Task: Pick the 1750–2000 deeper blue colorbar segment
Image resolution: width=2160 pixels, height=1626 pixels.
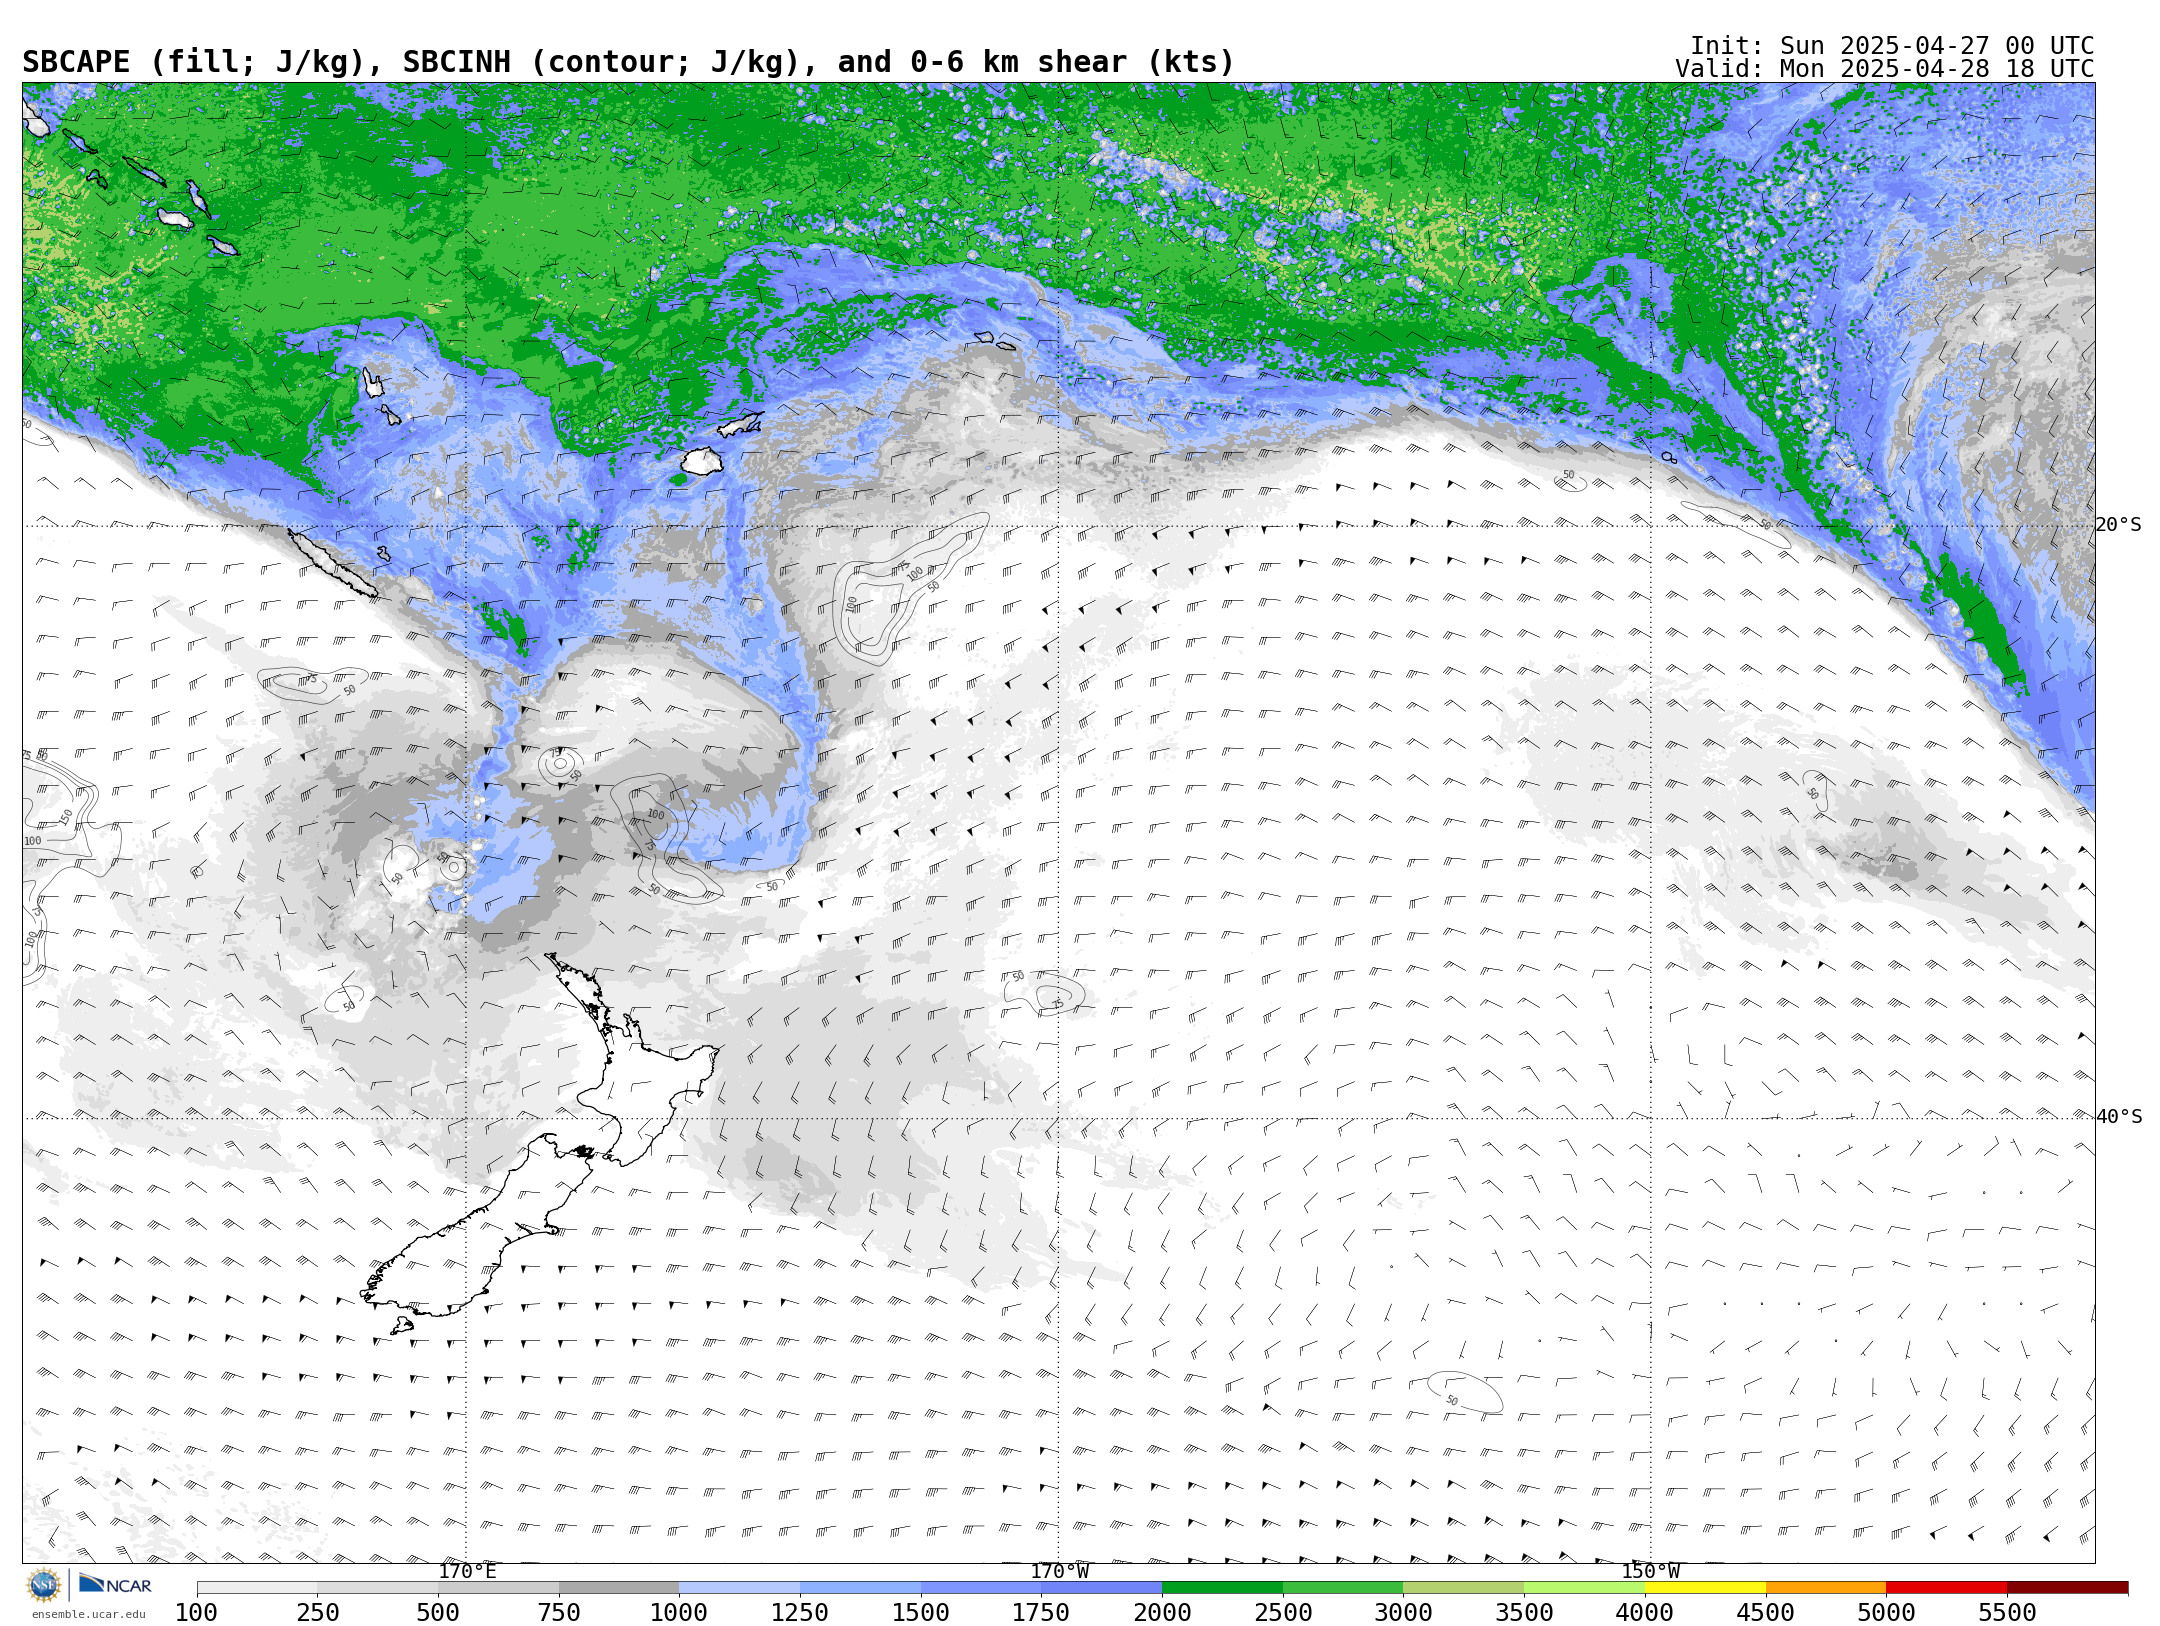Action: [x=1102, y=1588]
